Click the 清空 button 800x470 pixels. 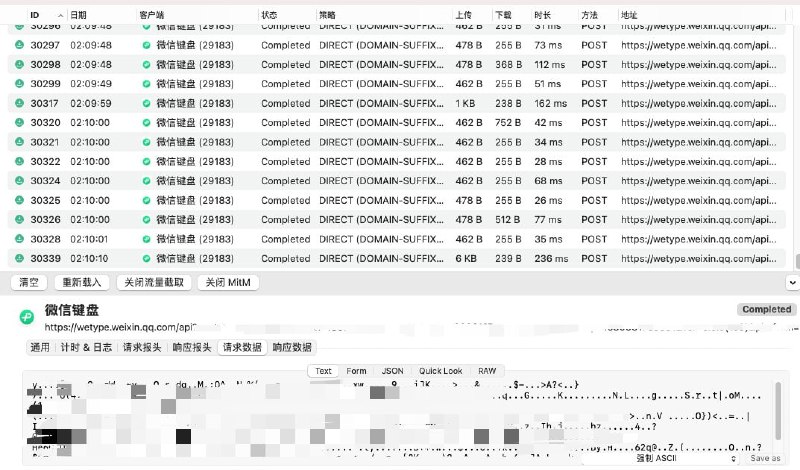tap(29, 282)
